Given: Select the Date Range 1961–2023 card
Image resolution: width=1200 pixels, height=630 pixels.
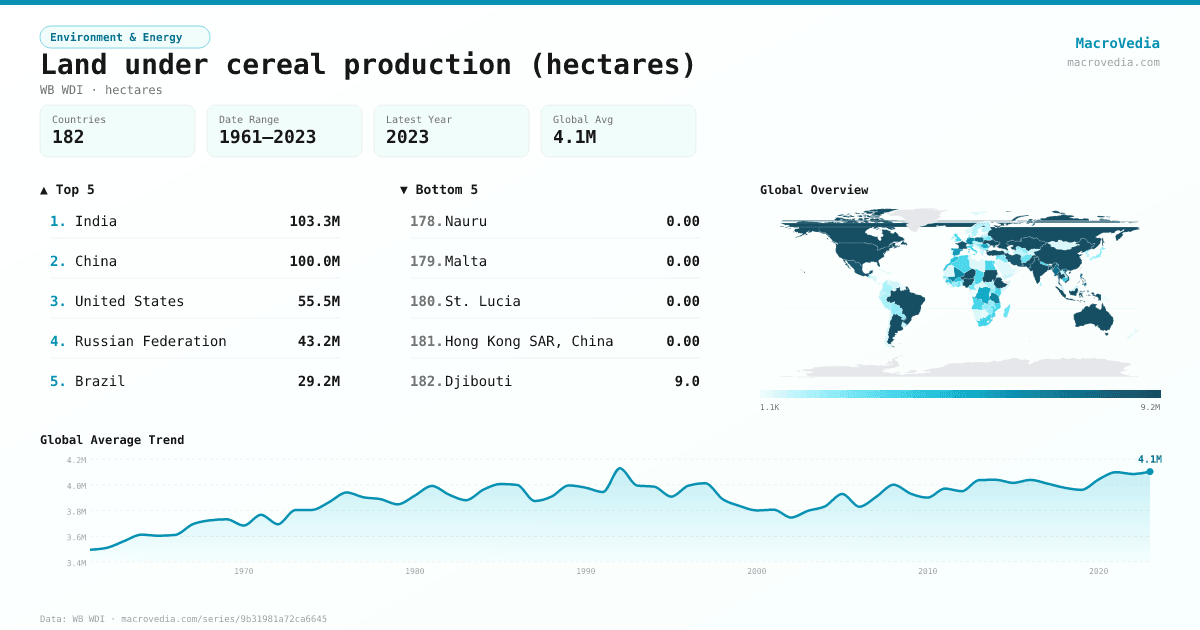Looking at the screenshot, I should click(x=284, y=131).
